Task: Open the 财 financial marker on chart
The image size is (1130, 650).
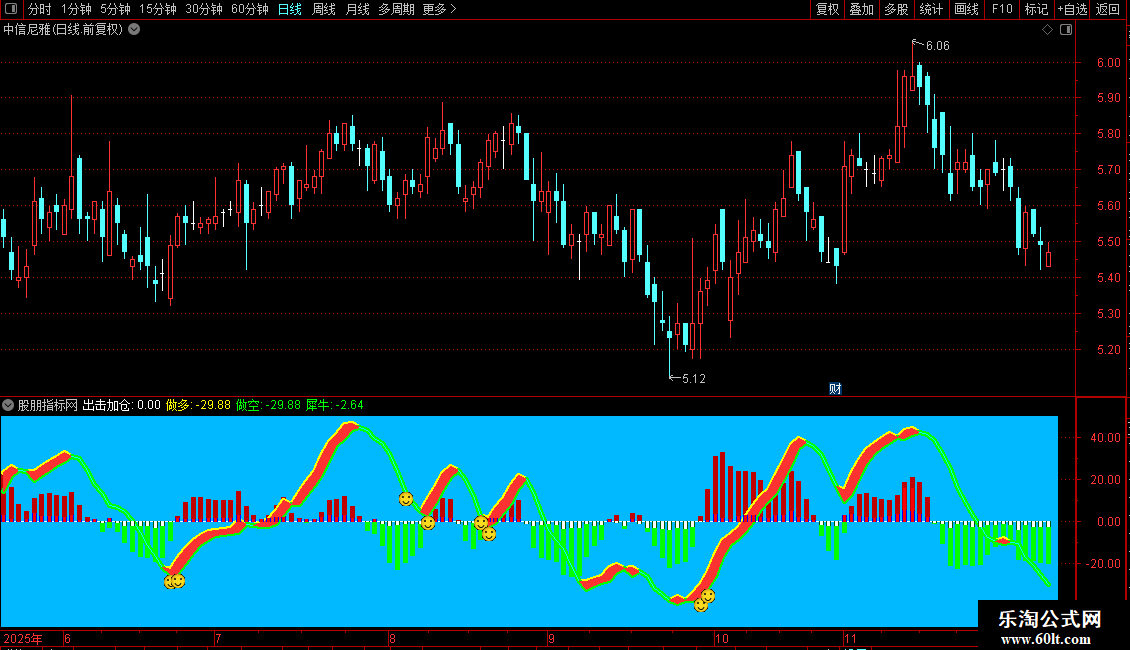Action: coord(835,388)
